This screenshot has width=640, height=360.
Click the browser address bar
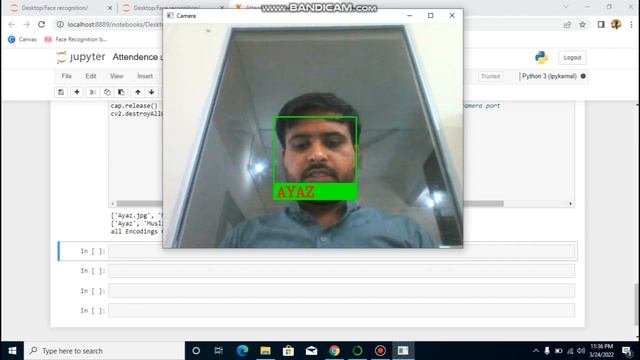pos(306,24)
